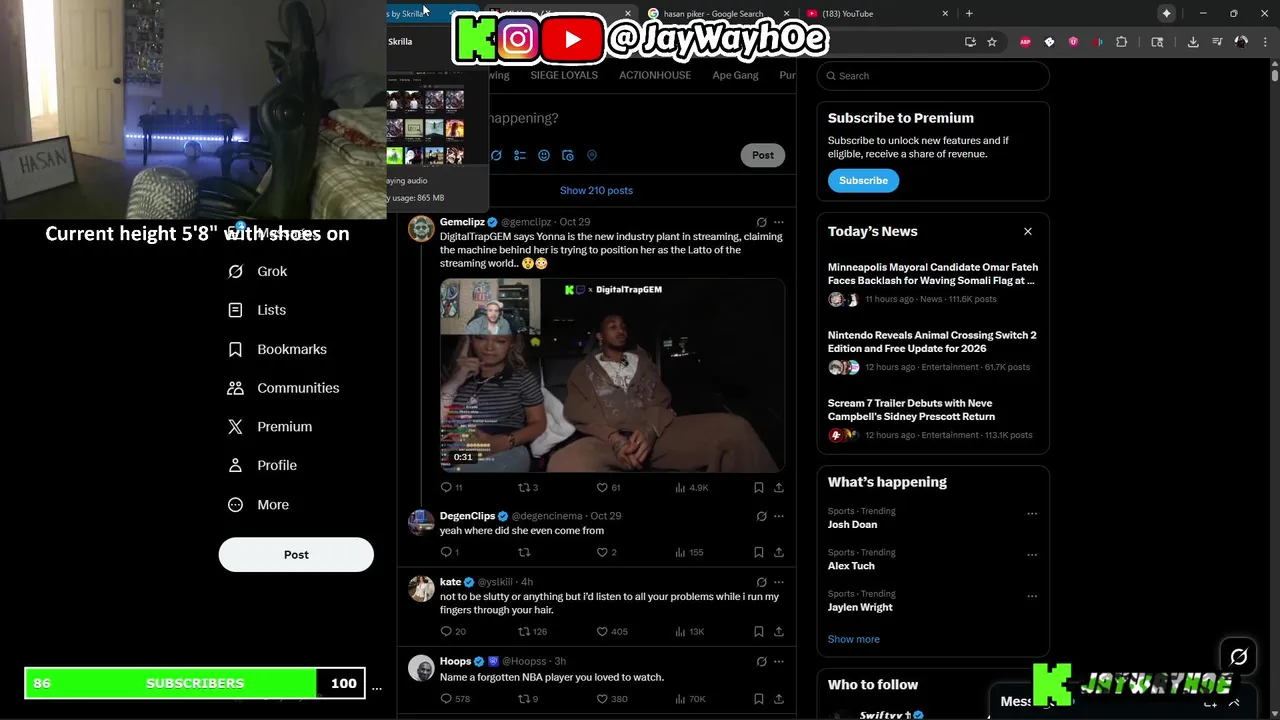Open more options on DegenClips post
This screenshot has width=1280, height=720.
[779, 516]
